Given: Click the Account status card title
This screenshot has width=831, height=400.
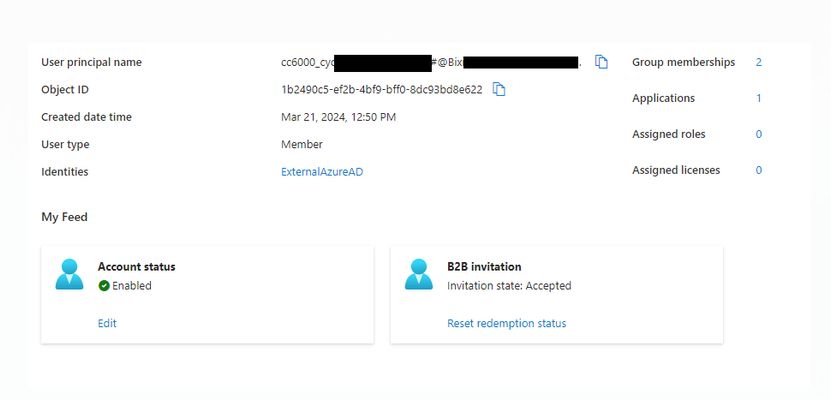Looking at the screenshot, I should [x=137, y=266].
